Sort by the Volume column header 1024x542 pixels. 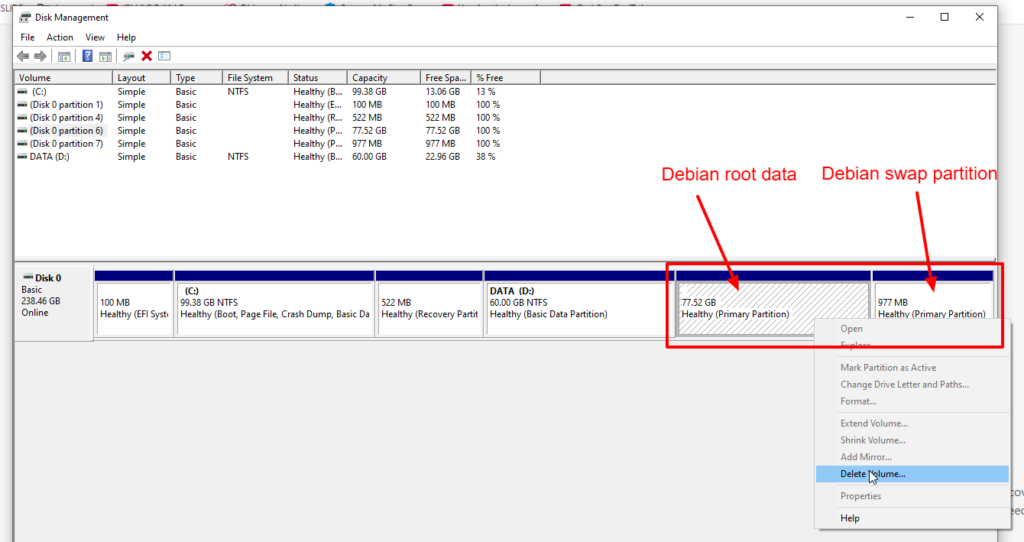[x=63, y=78]
